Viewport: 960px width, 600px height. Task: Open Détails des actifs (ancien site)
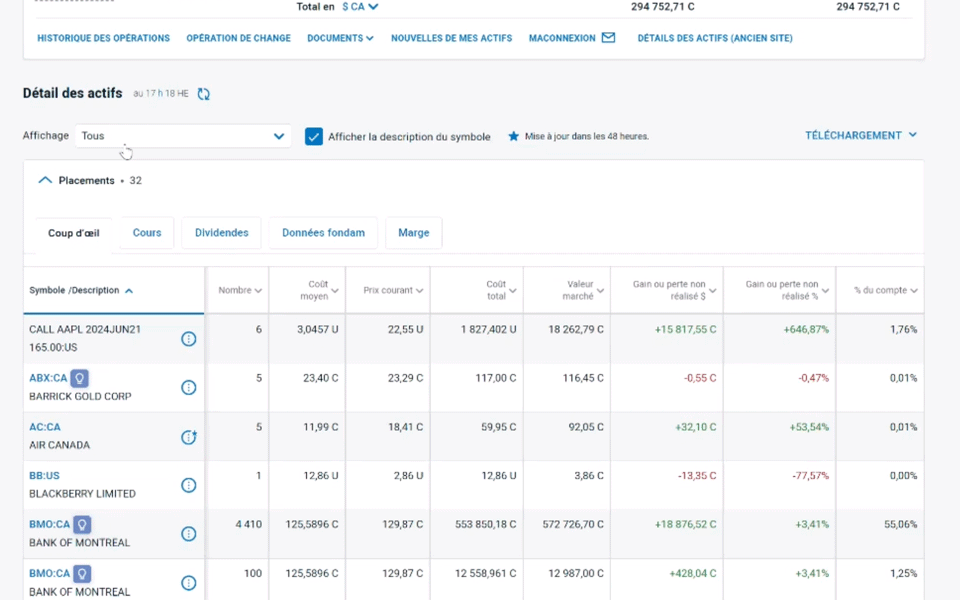tap(715, 38)
